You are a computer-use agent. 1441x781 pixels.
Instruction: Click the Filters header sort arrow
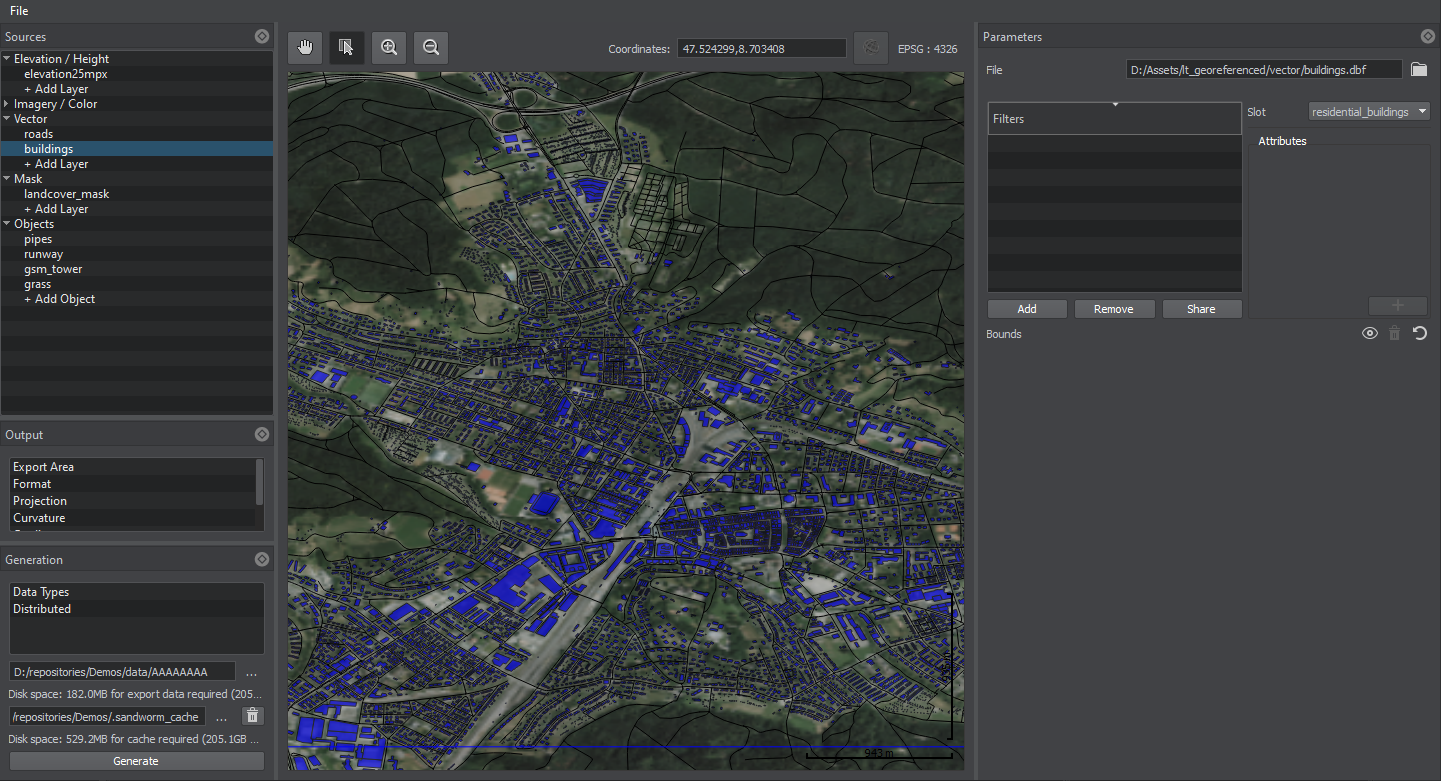coord(1115,104)
